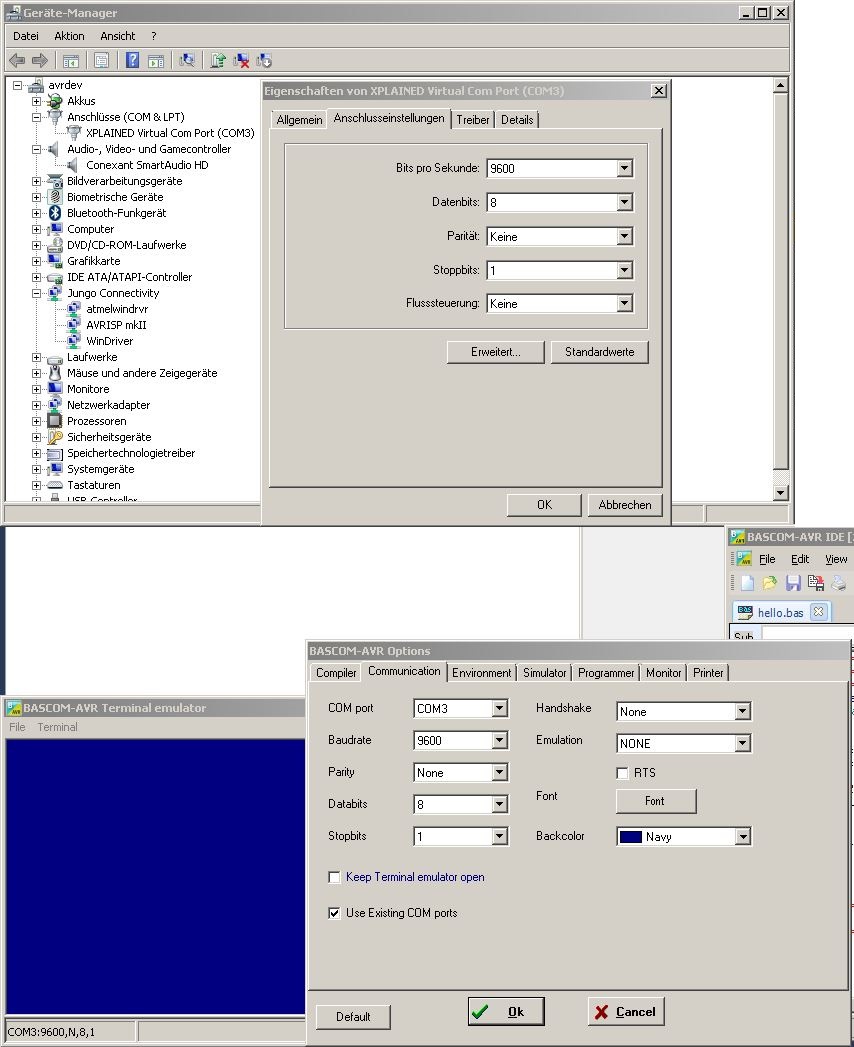Click the Erweitert... button

(x=495, y=352)
